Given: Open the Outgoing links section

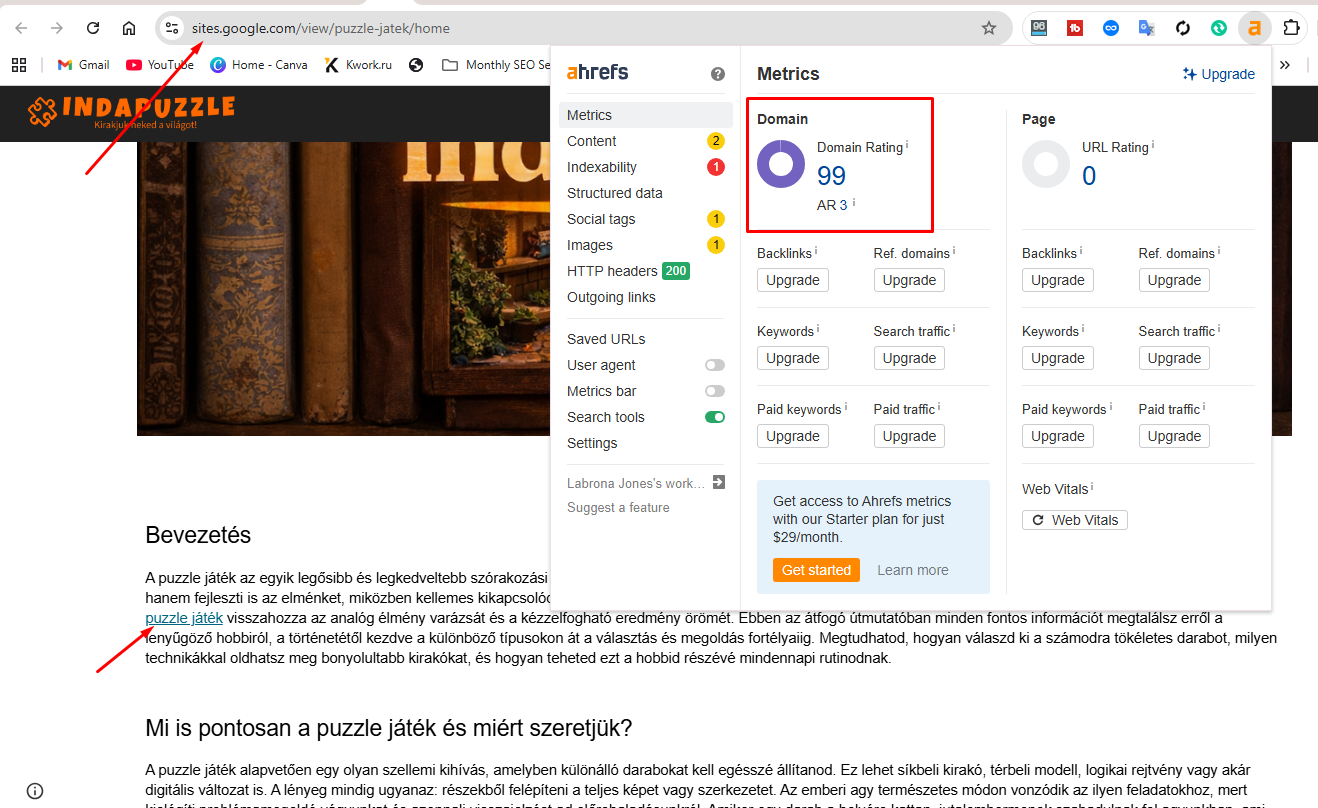Looking at the screenshot, I should pyautogui.click(x=611, y=297).
